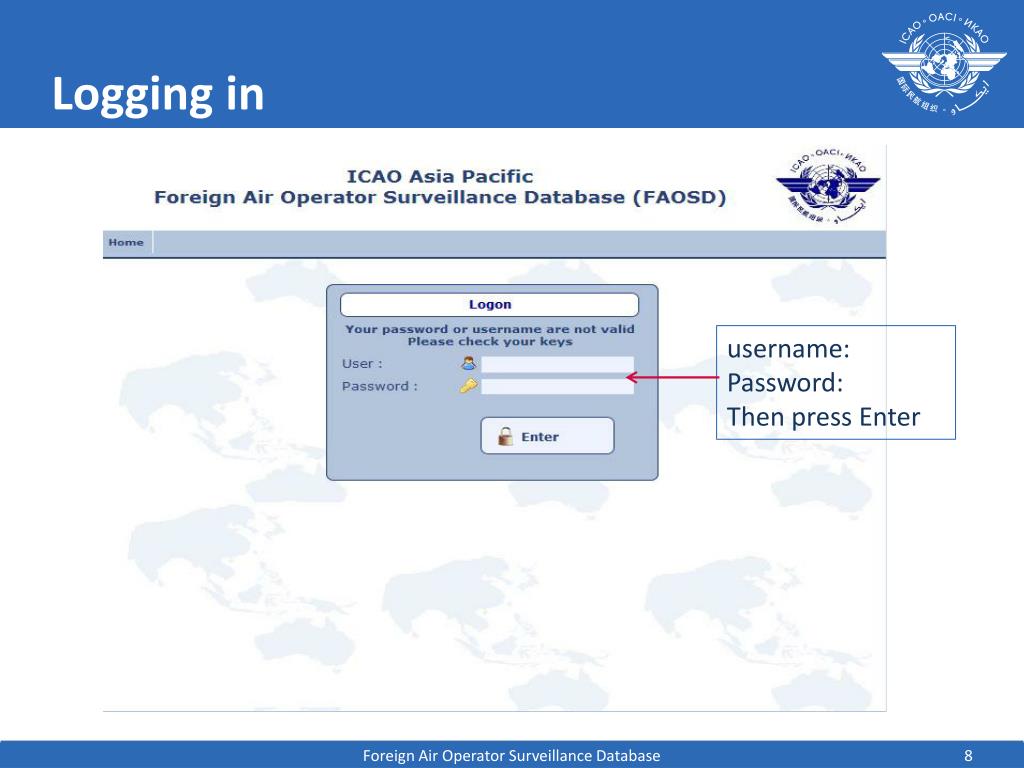This screenshot has height=768, width=1024.
Task: Click the ICAO logo in FAOSD page header
Action: coord(827,185)
